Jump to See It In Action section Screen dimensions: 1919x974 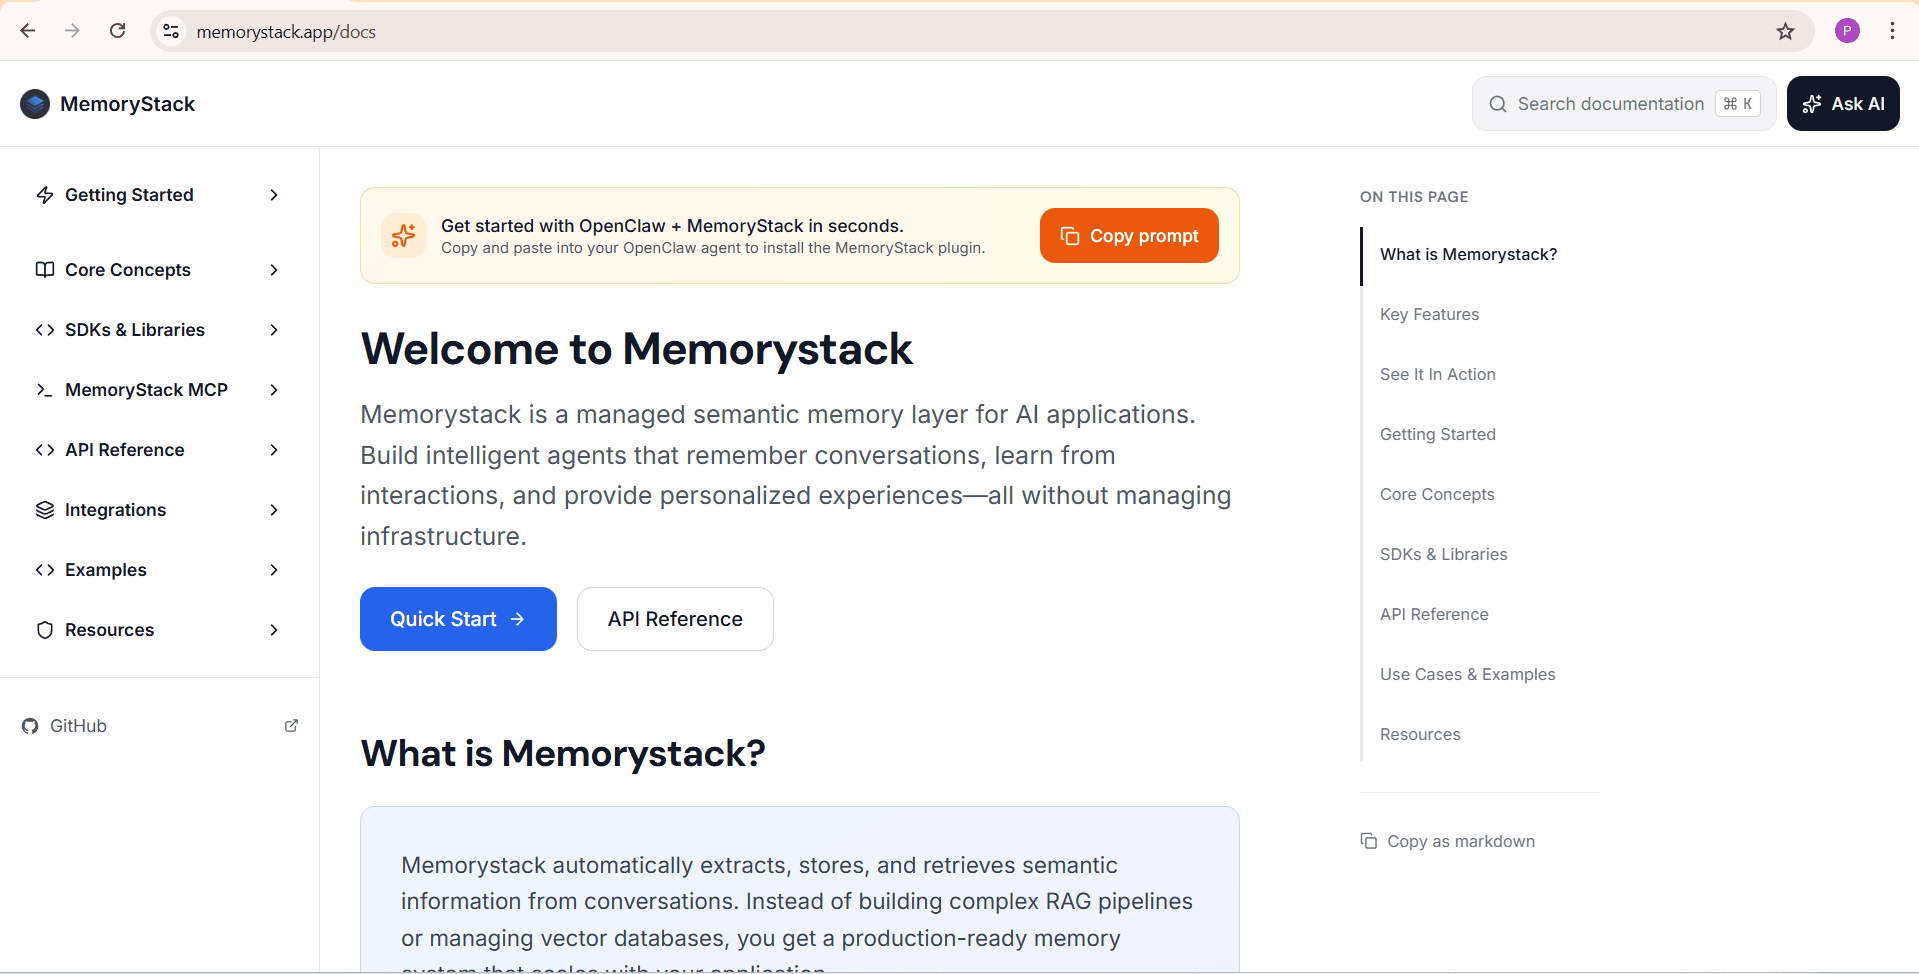pos(1437,374)
